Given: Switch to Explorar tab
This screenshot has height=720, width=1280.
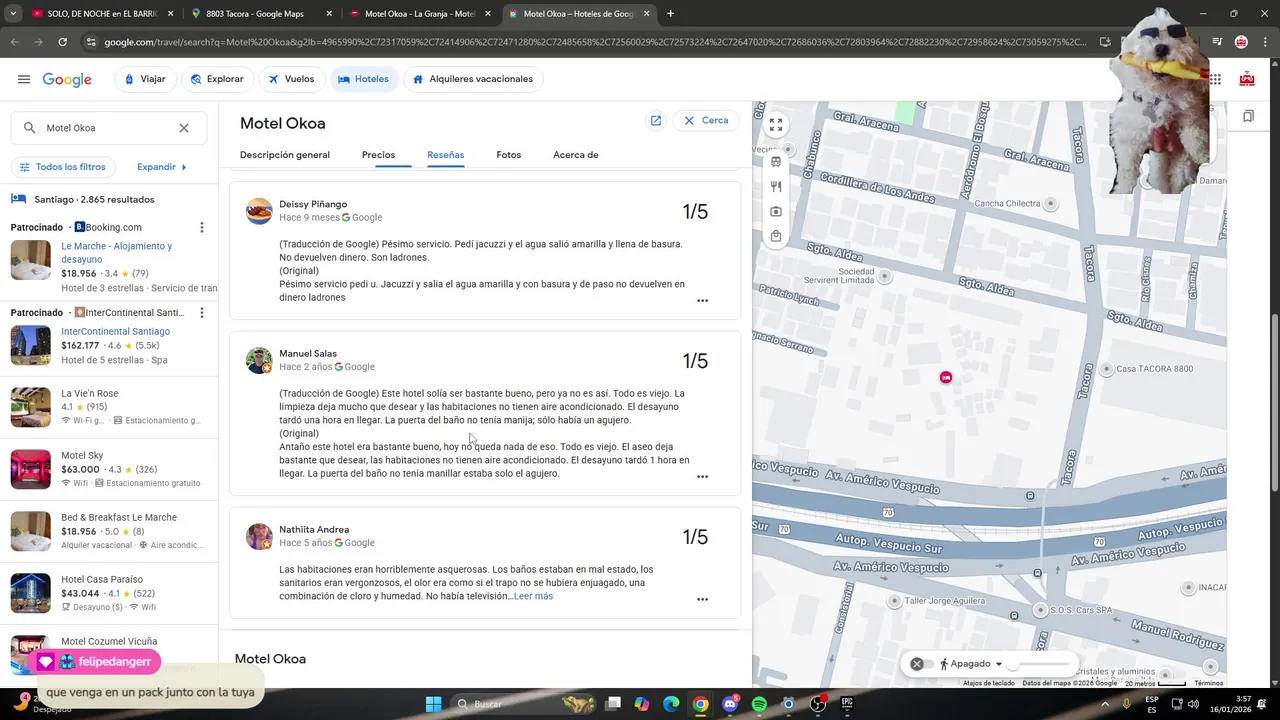Looking at the screenshot, I should 217,79.
